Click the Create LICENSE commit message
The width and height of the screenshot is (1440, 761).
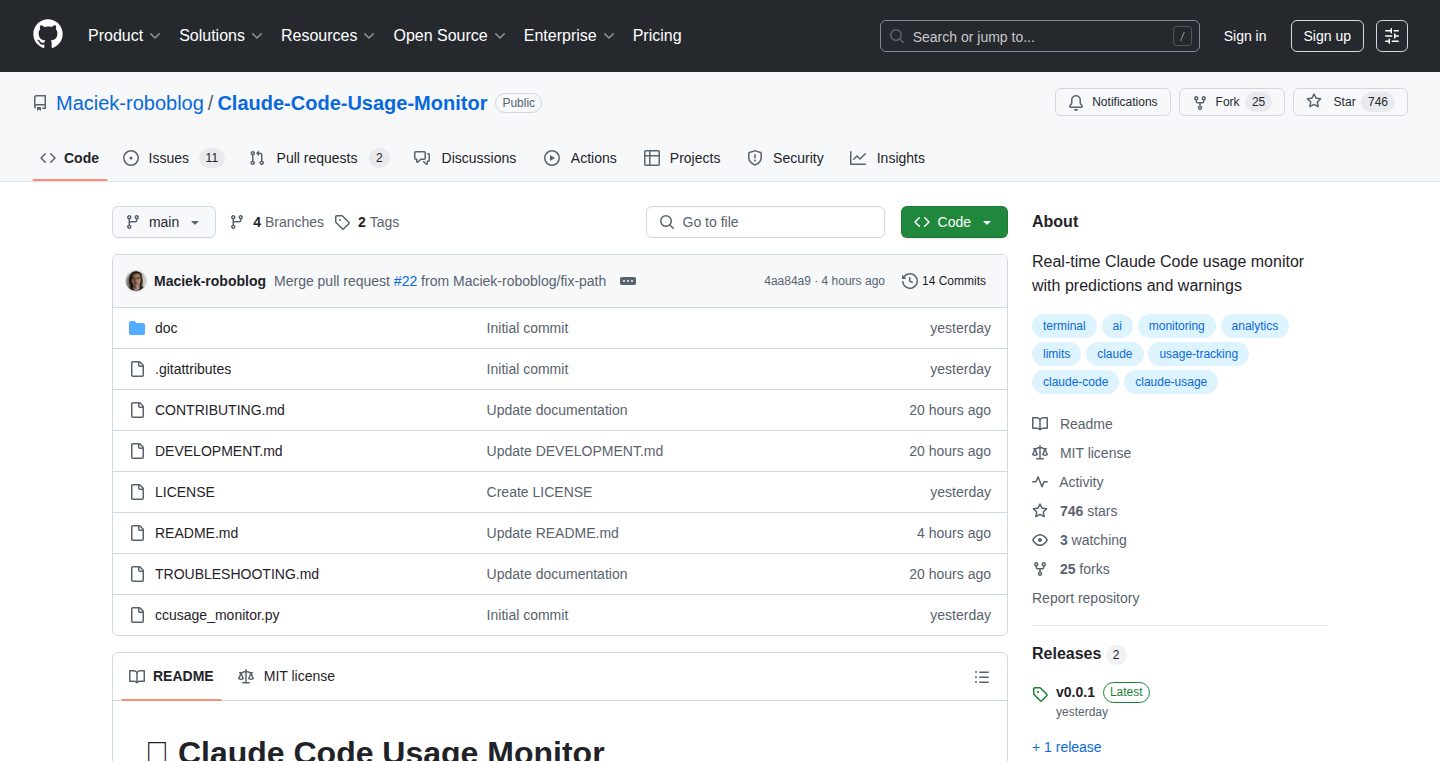click(539, 492)
